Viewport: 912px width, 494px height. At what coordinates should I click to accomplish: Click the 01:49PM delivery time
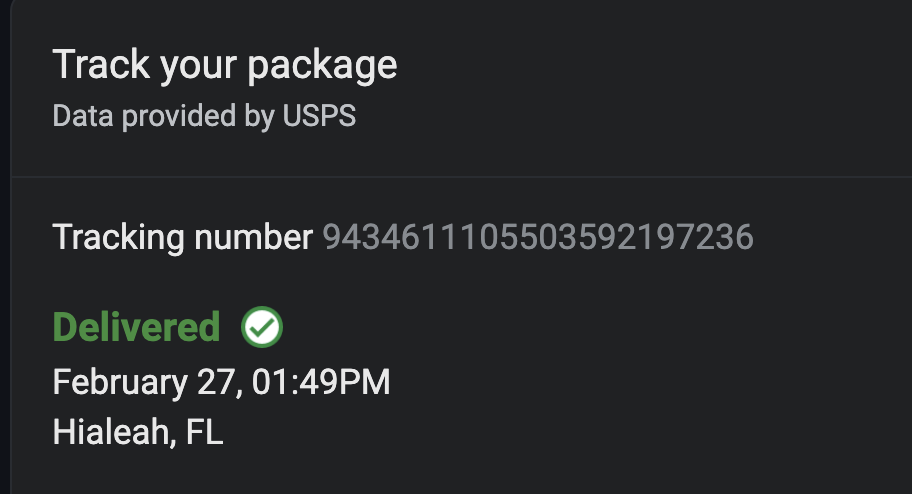coord(321,382)
